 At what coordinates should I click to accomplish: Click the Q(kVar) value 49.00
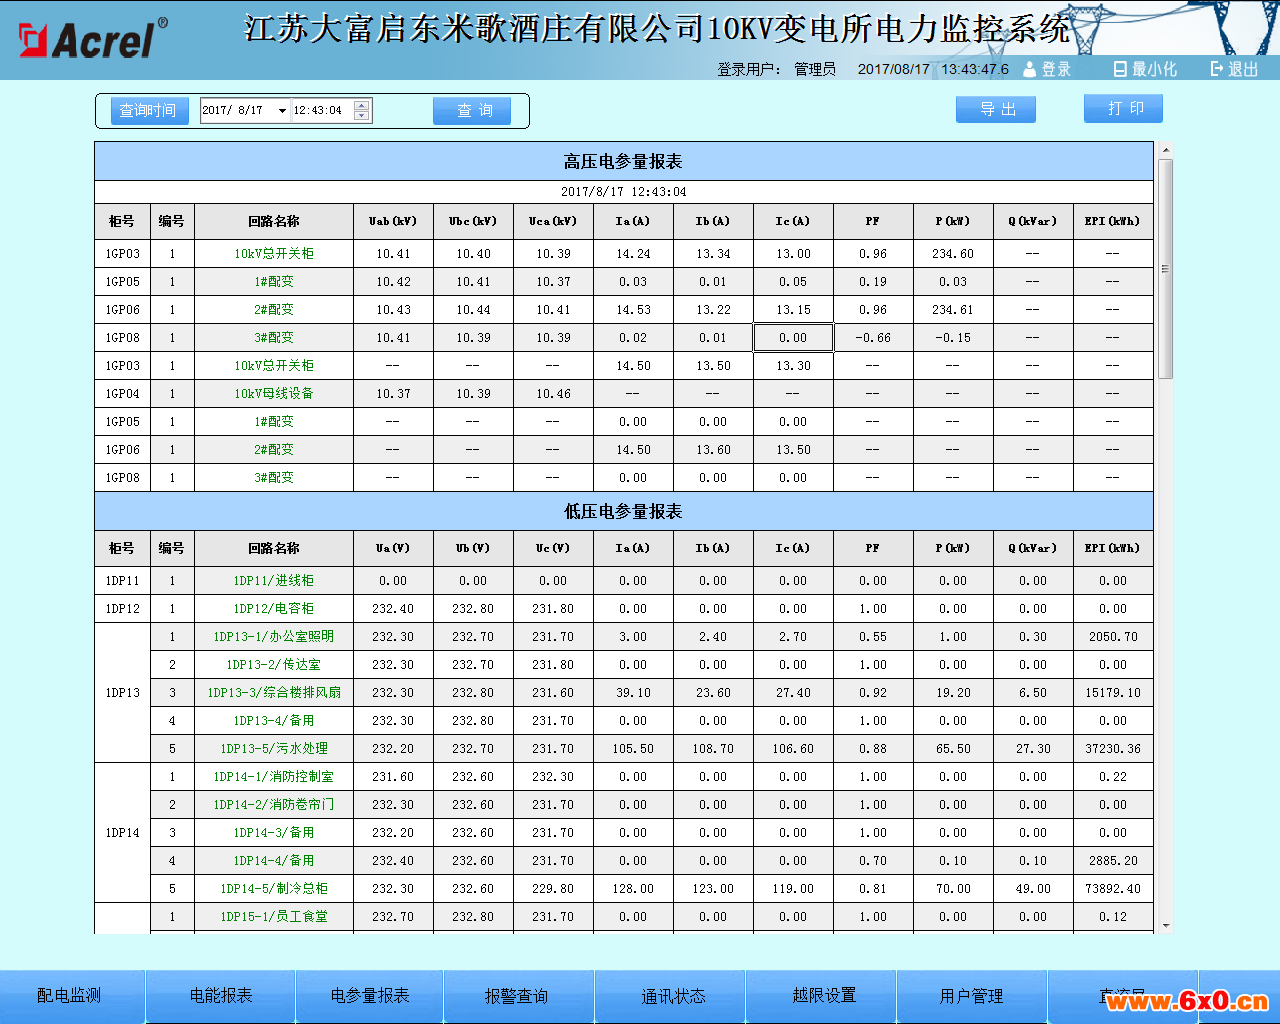point(1033,889)
